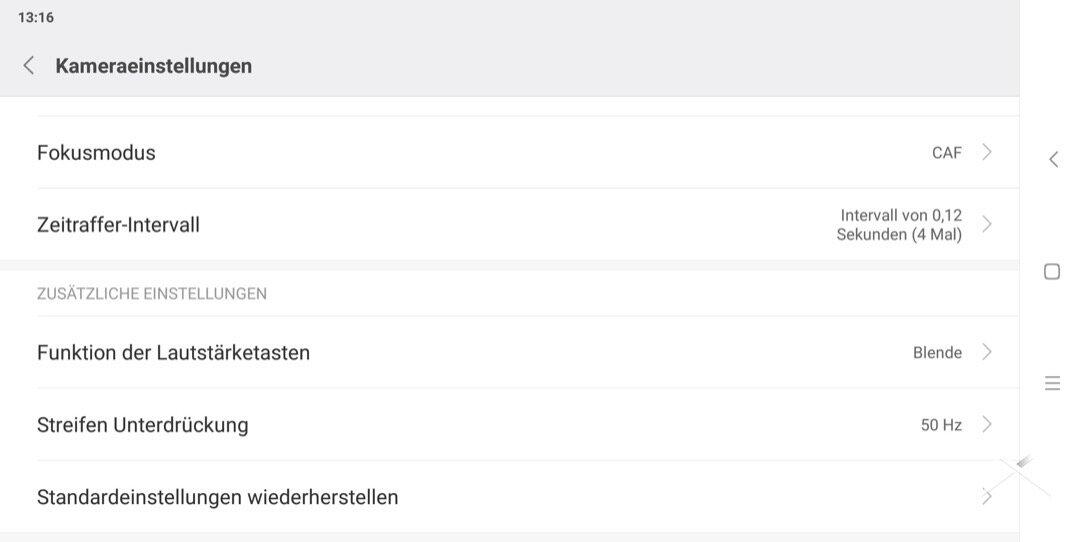
Task: Expand Lautstärketasten function via chevron arrow
Action: click(987, 353)
